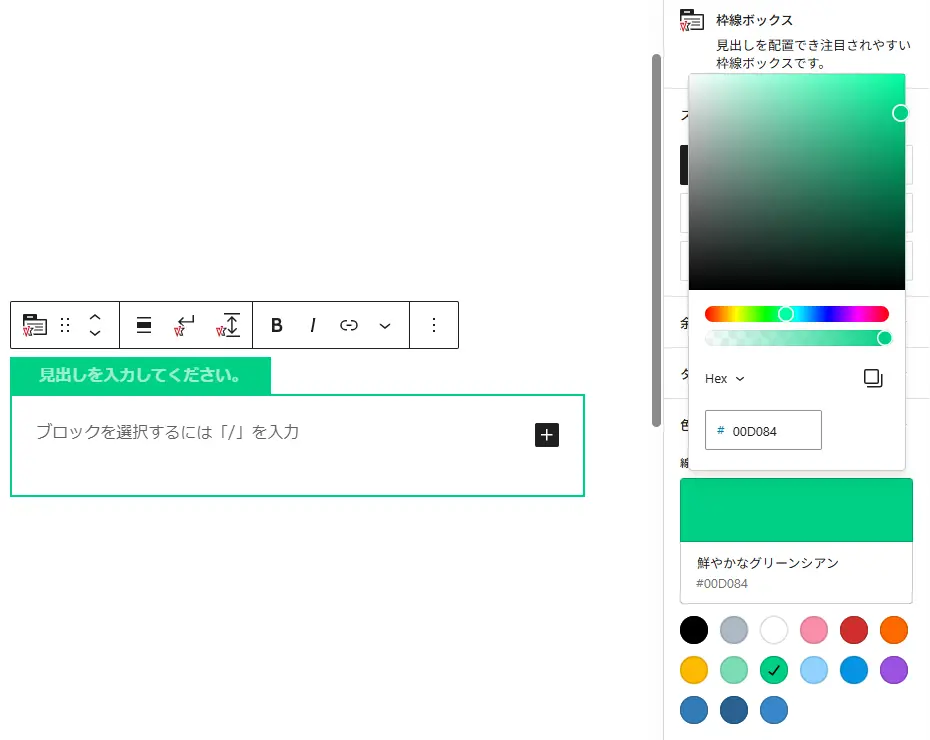This screenshot has width=930, height=740.
Task: Select the red preset color swatch
Action: pyautogui.click(x=854, y=630)
